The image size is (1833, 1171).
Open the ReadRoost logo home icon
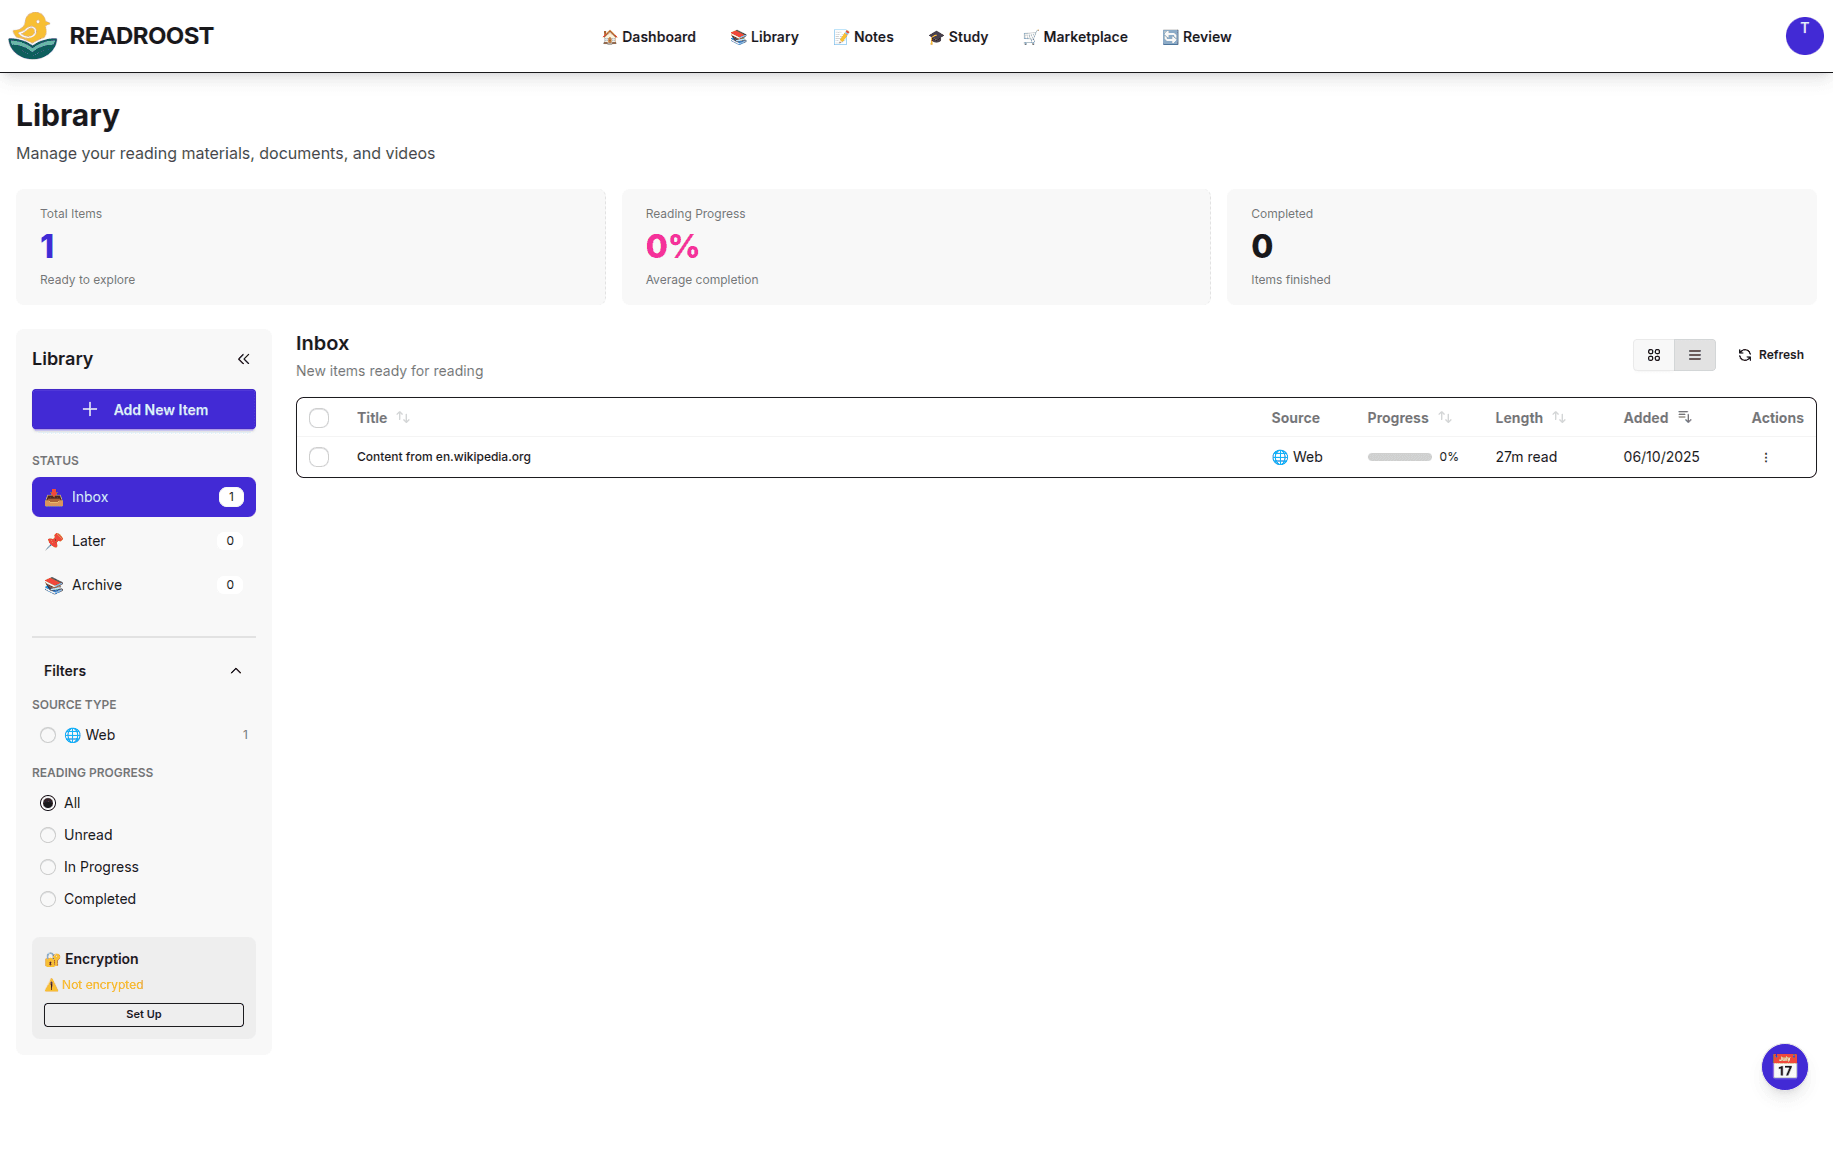pos(33,36)
